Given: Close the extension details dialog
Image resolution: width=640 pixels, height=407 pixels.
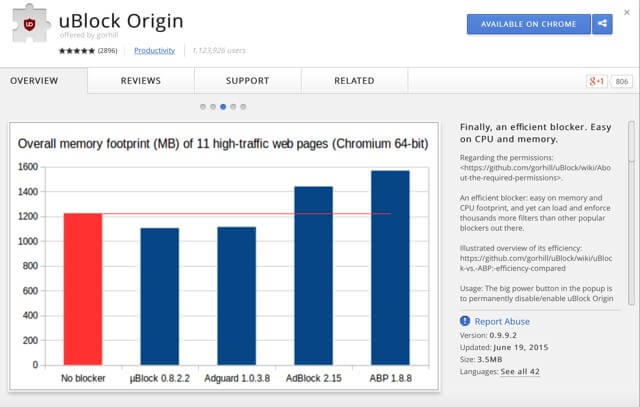Looking at the screenshot, I should (627, 13).
